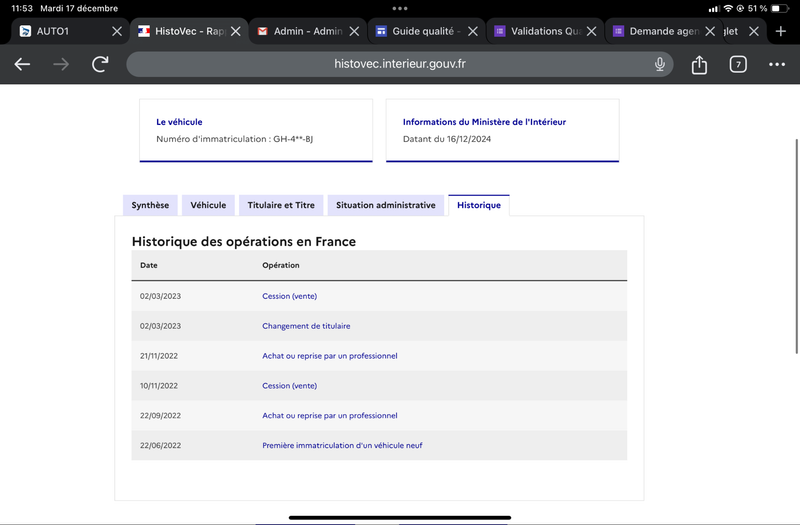Click the page vertical scrollbar

click(796, 246)
